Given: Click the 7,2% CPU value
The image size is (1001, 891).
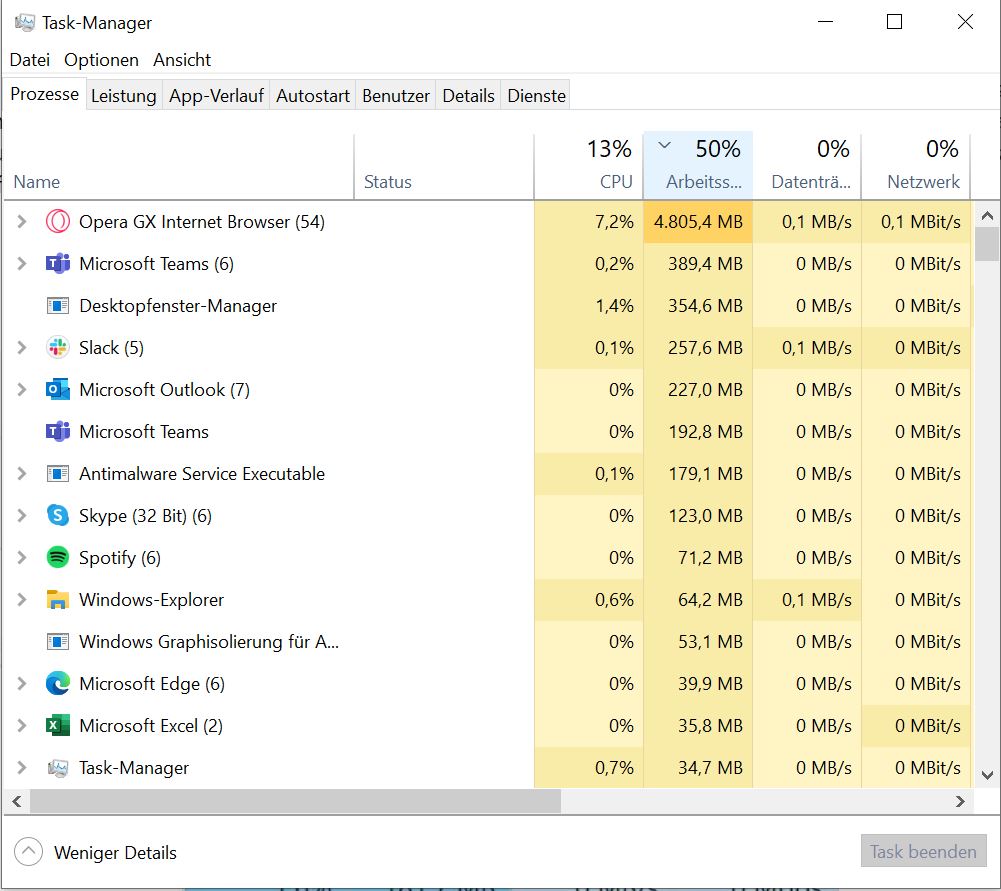Looking at the screenshot, I should coord(614,222).
